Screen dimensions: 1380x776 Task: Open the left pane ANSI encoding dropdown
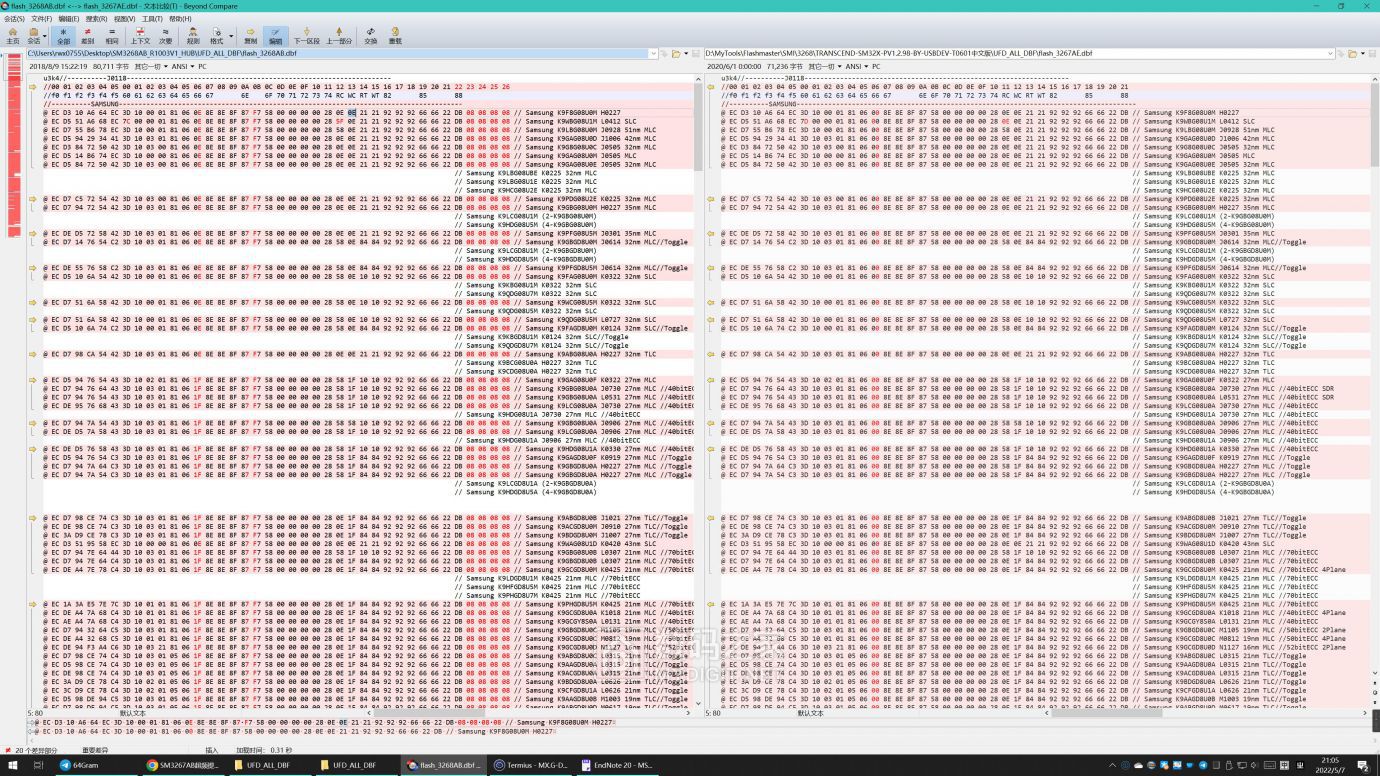point(182,67)
